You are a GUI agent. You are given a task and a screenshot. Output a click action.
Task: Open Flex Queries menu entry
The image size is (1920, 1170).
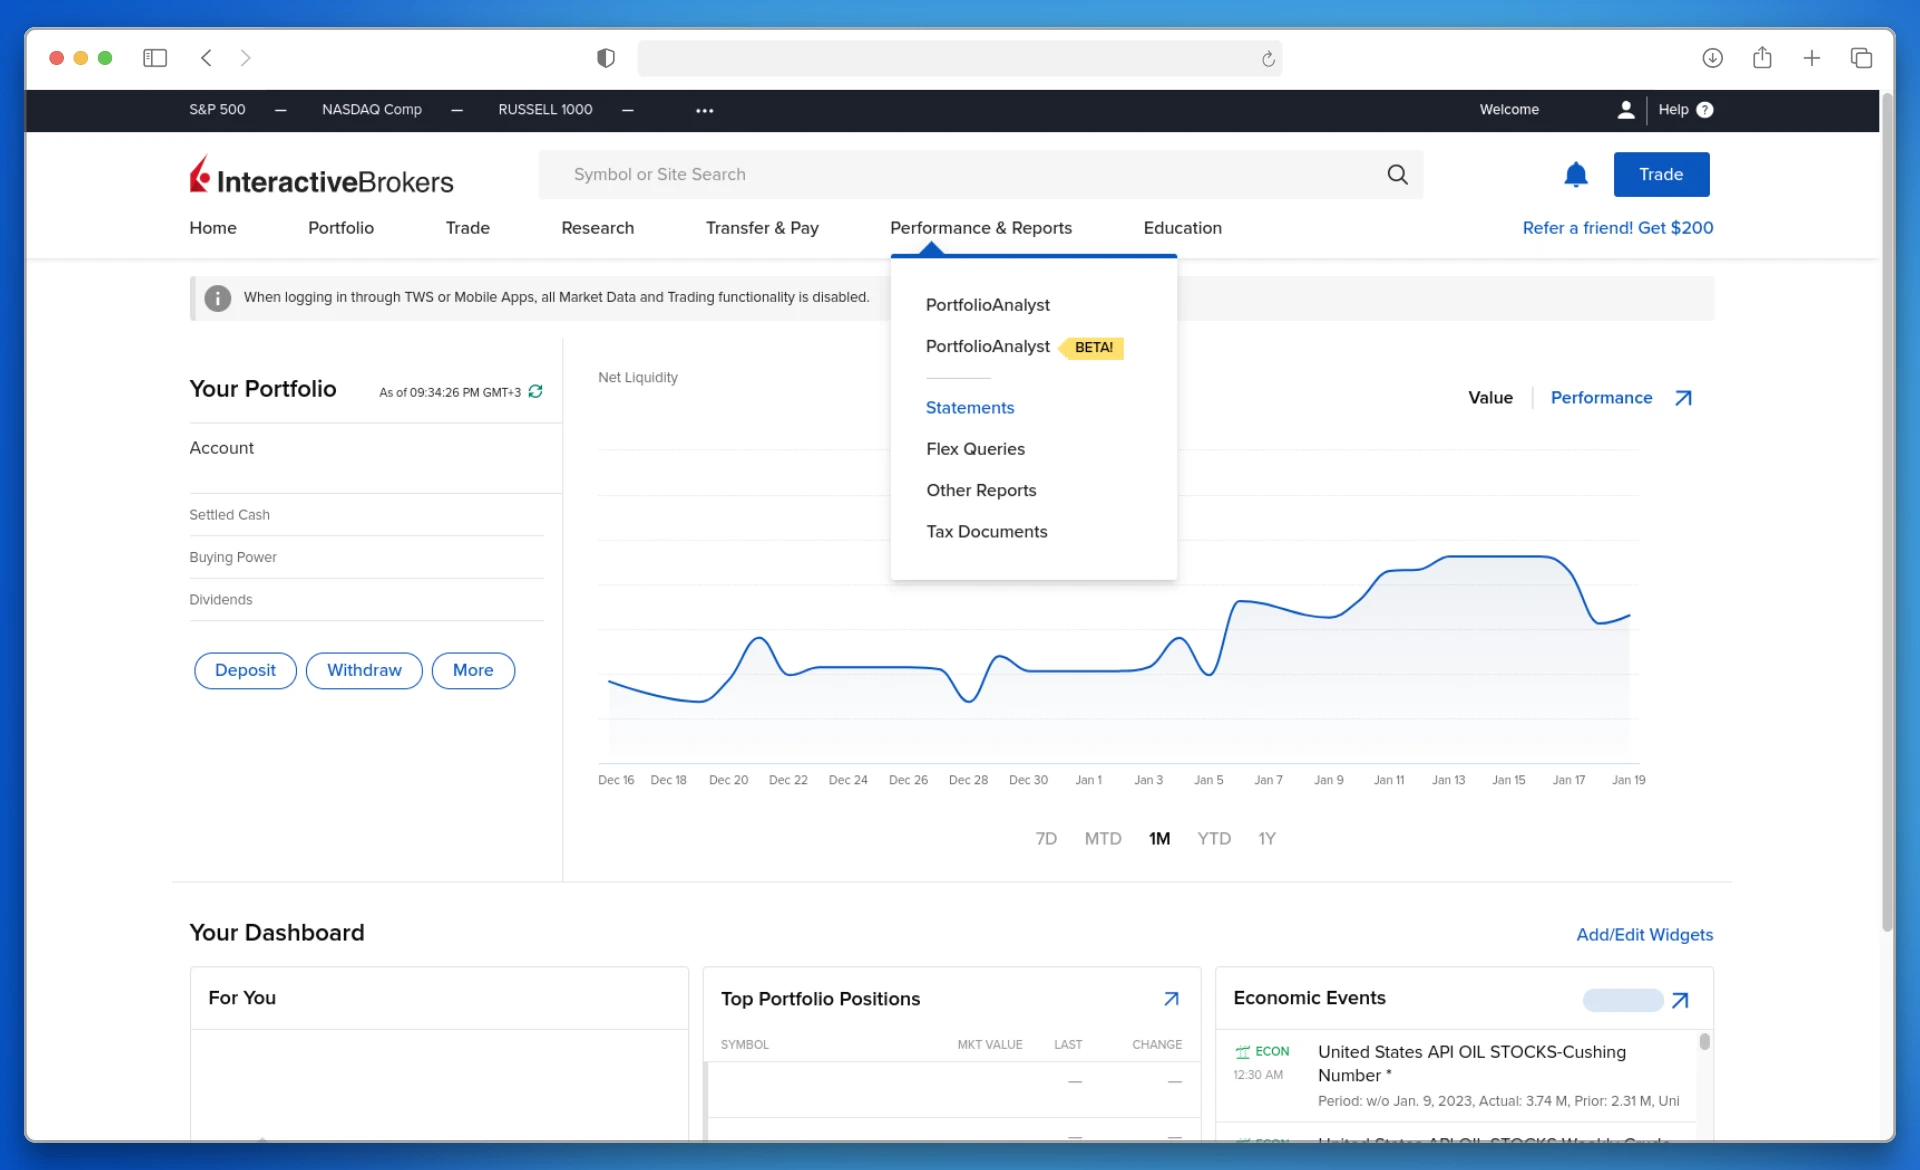(x=975, y=449)
